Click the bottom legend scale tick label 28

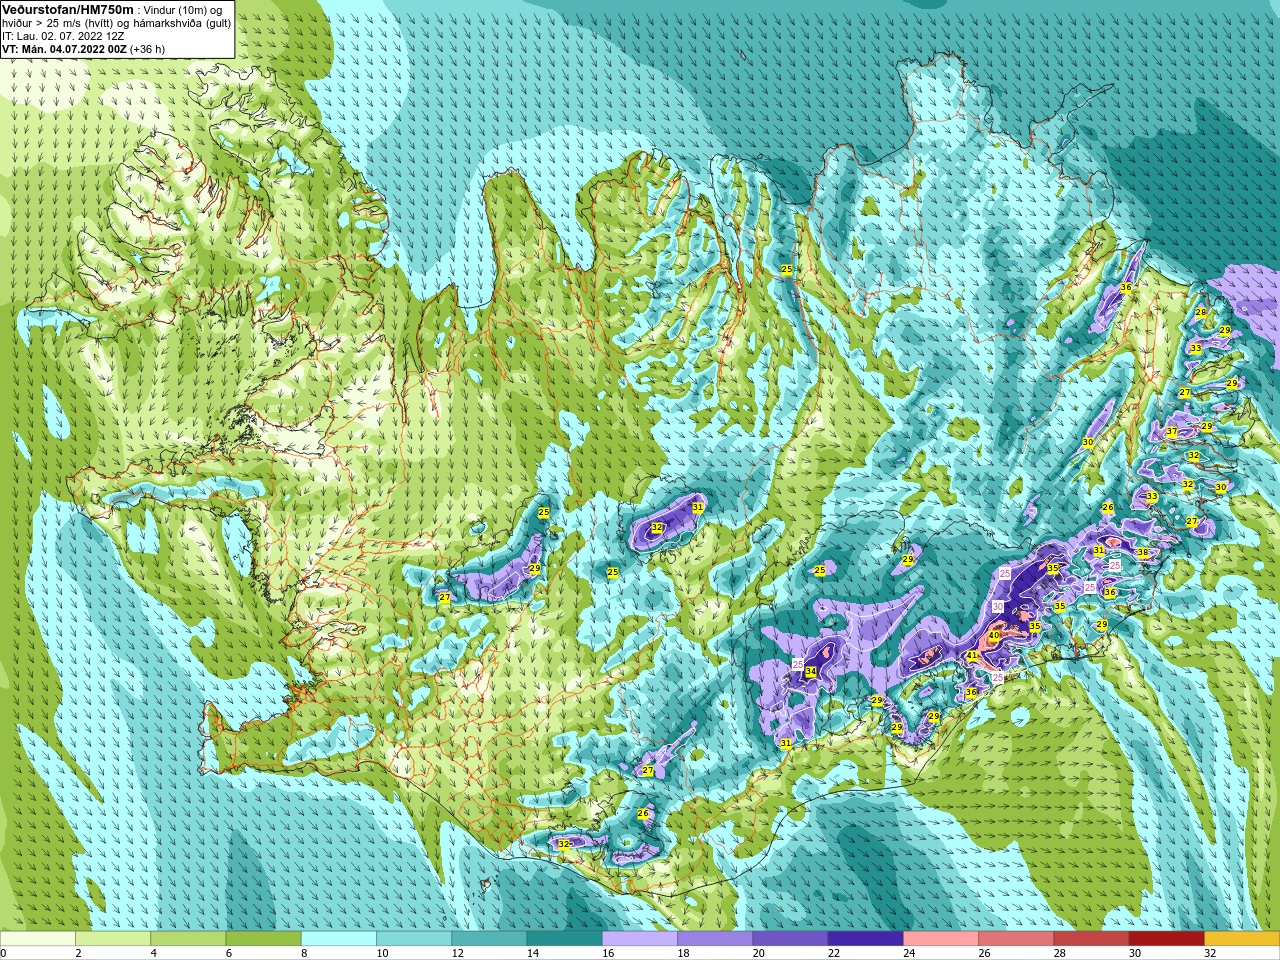[1059, 953]
